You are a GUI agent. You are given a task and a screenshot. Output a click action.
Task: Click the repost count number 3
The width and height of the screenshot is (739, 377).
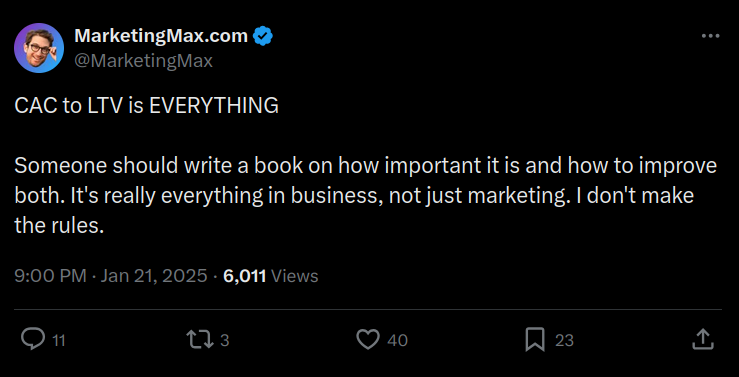tap(225, 340)
